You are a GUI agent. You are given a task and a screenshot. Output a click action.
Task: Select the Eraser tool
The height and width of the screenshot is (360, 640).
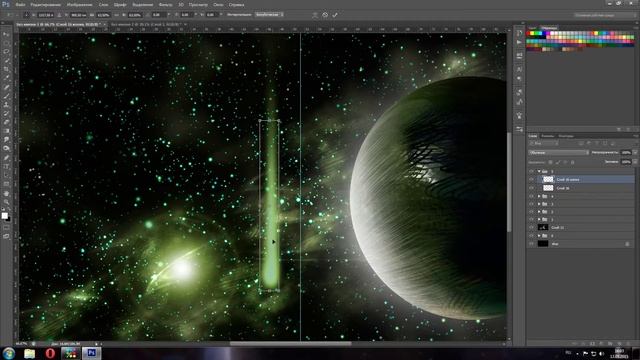coord(6,122)
